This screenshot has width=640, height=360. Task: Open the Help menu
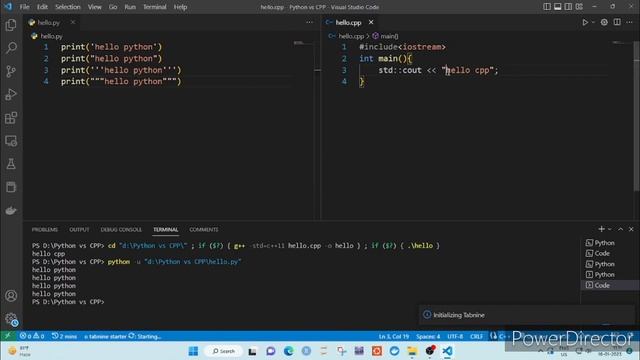[x=180, y=7]
